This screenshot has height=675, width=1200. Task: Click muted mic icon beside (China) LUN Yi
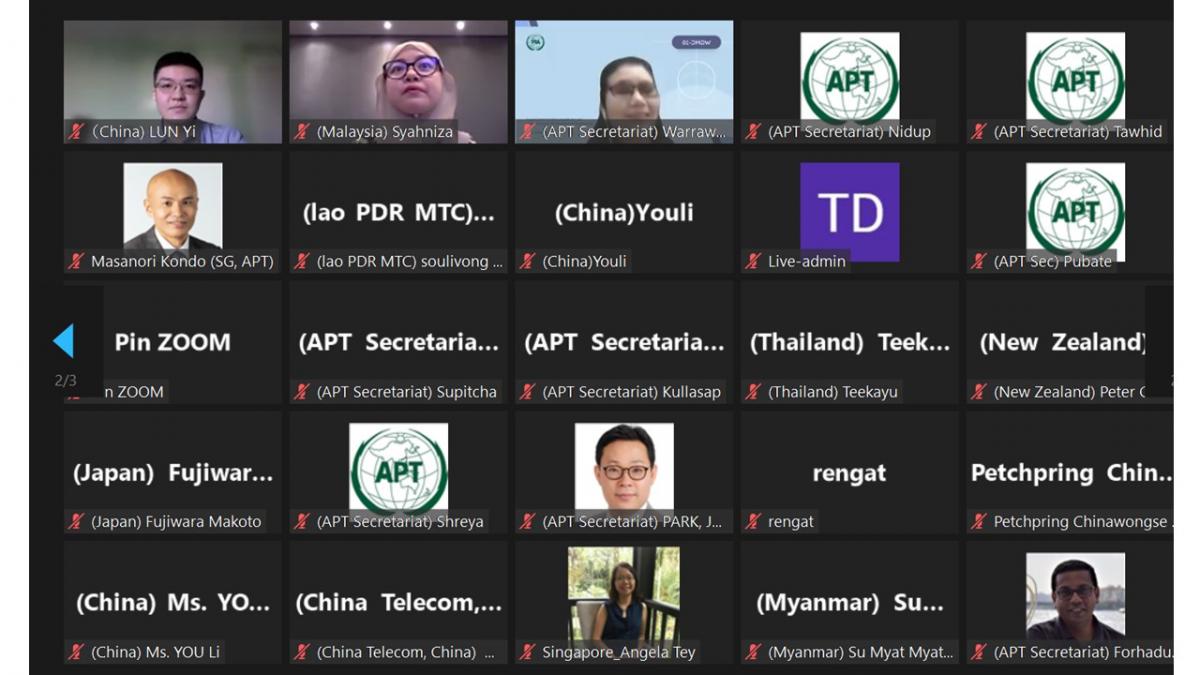(76, 131)
